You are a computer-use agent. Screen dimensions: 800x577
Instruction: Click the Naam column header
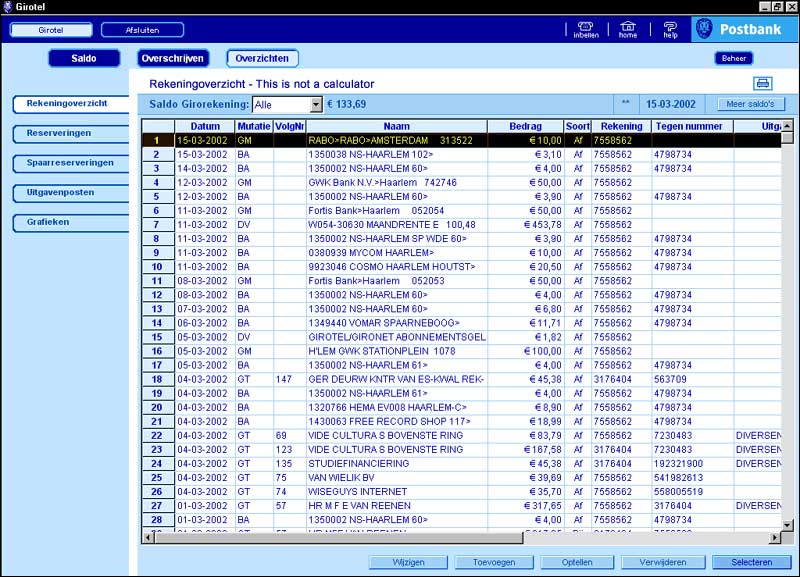point(396,126)
